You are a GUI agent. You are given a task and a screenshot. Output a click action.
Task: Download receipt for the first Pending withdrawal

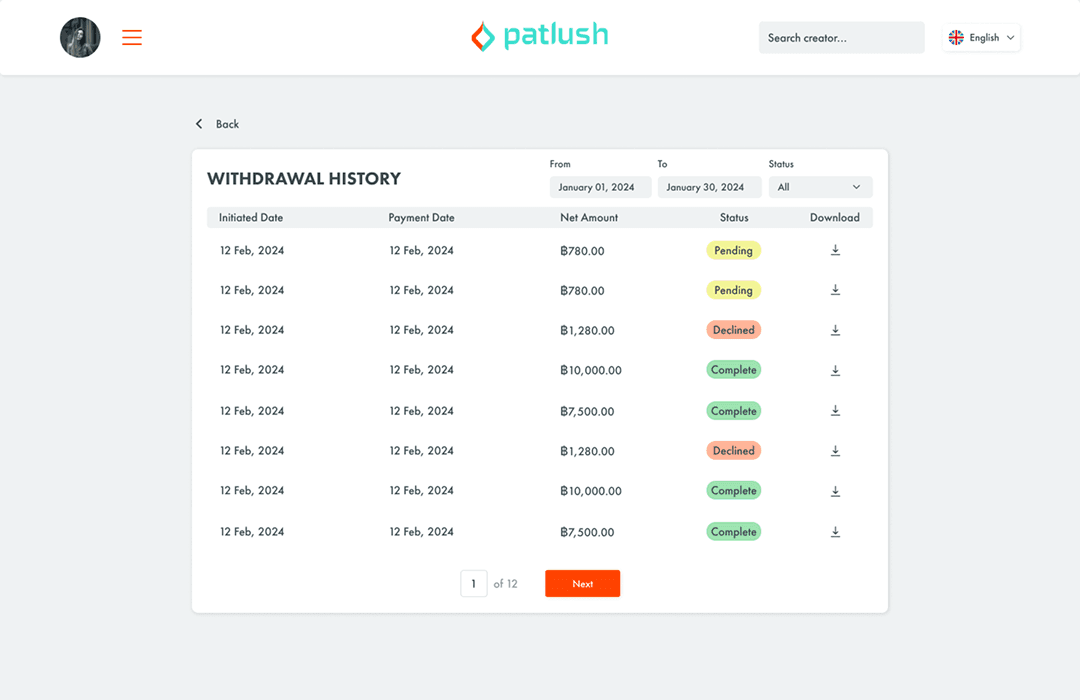click(x=836, y=250)
